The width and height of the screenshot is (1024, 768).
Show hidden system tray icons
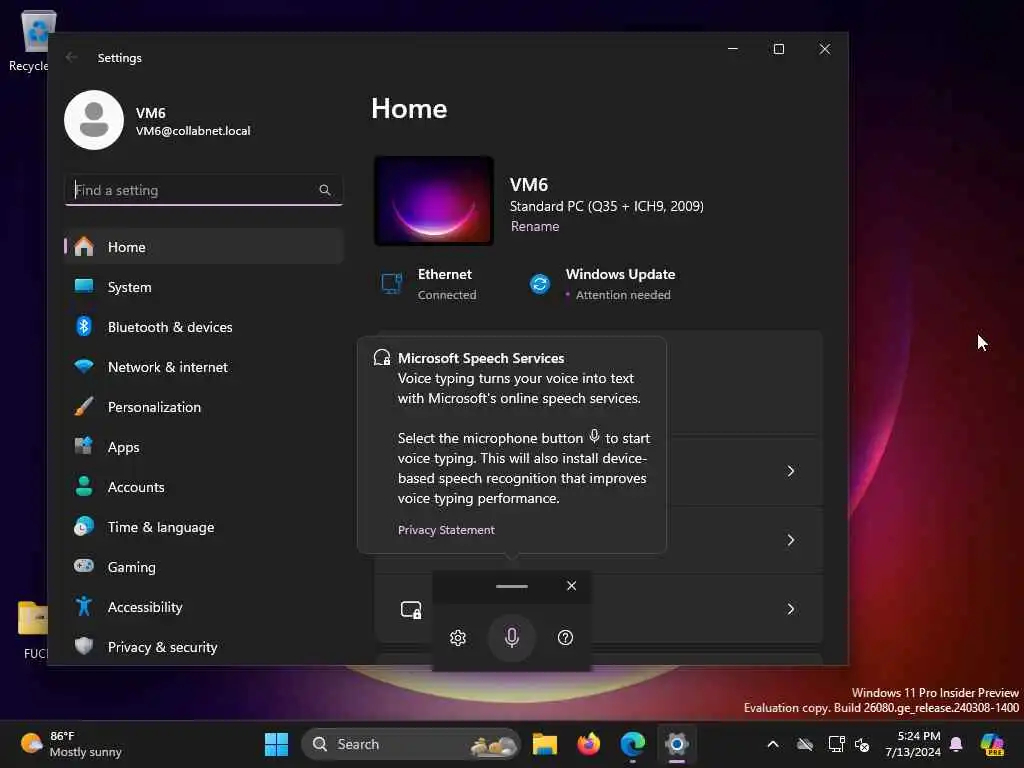tap(773, 744)
